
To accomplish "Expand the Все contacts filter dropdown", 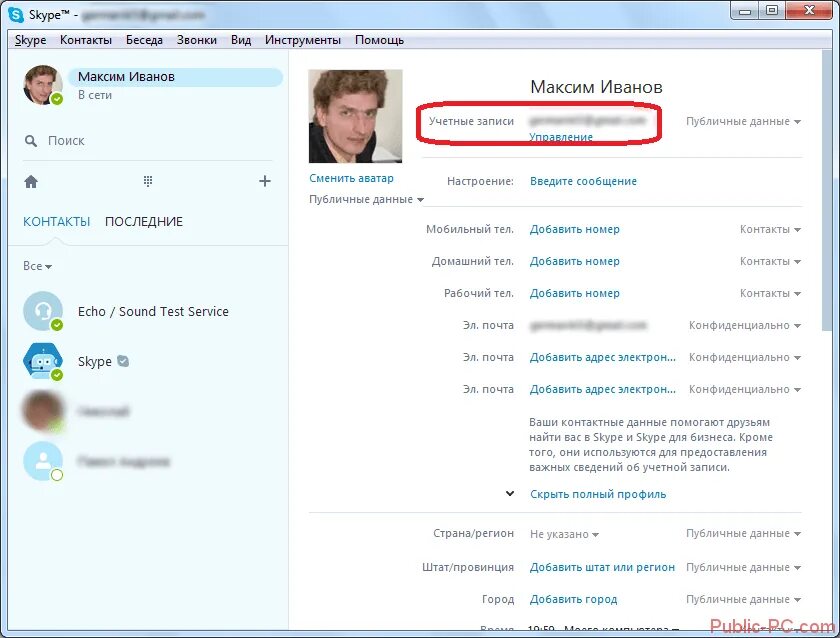I will tap(37, 266).
